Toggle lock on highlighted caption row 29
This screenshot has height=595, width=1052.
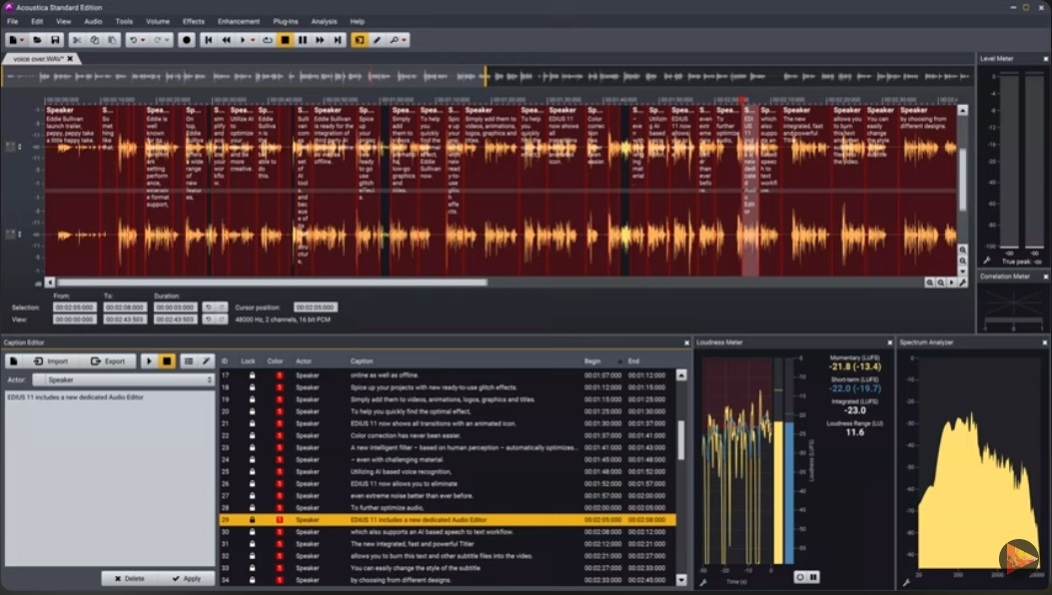(x=252, y=520)
